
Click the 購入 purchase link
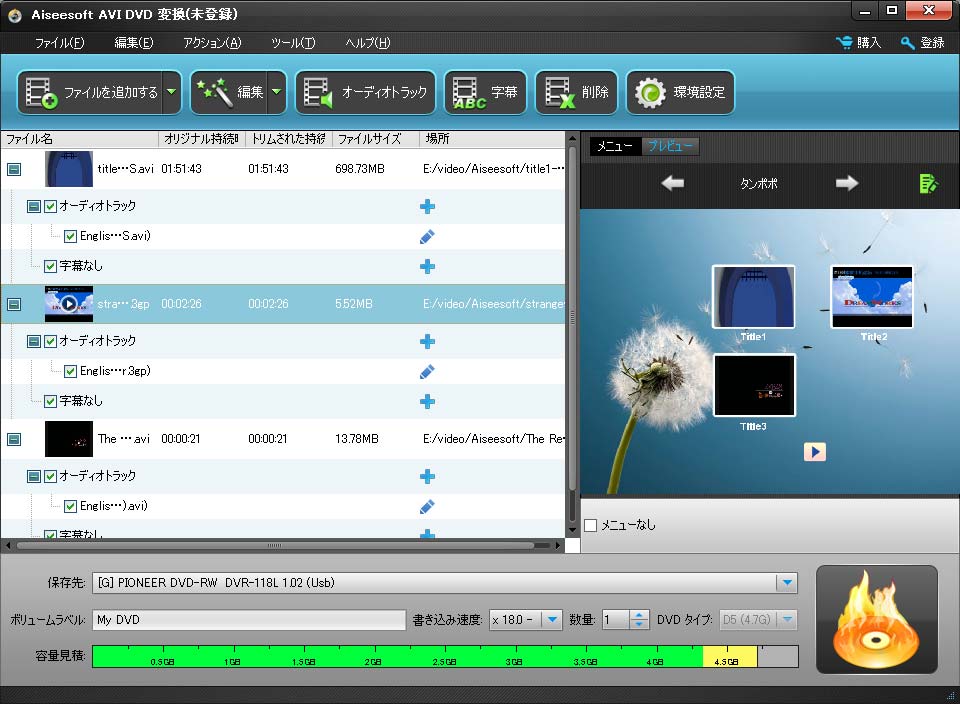click(x=858, y=43)
